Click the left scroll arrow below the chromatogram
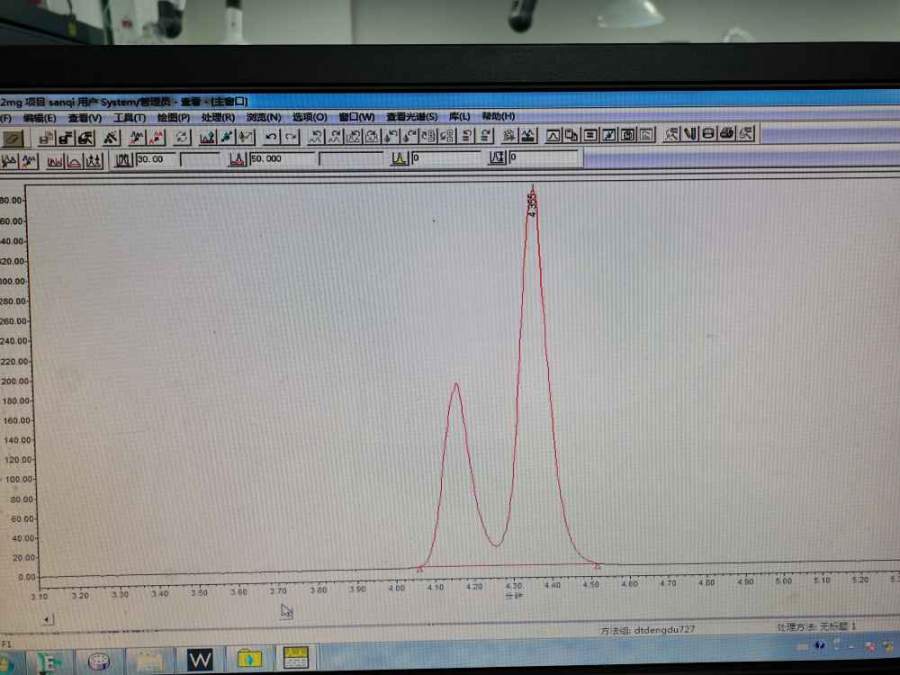Viewport: 900px width, 675px height. pos(47,619)
